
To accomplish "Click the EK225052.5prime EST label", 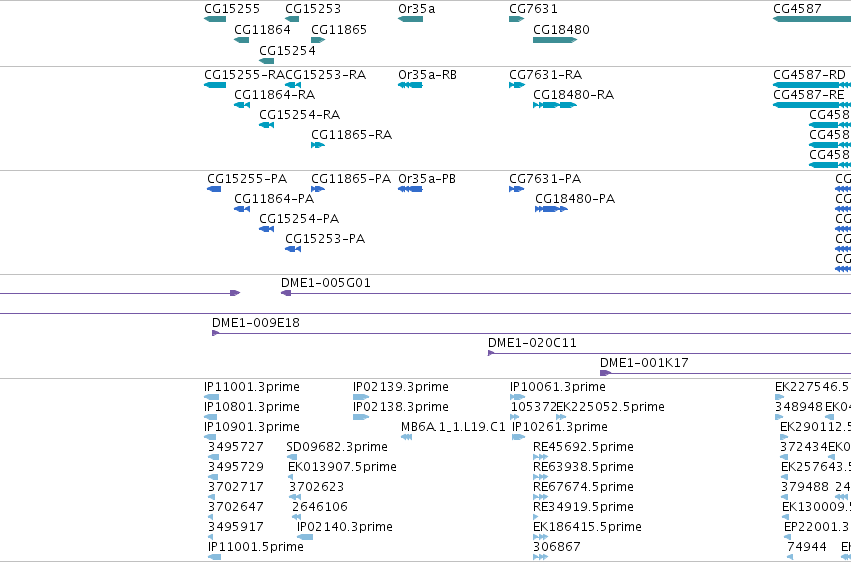I will tap(611, 407).
